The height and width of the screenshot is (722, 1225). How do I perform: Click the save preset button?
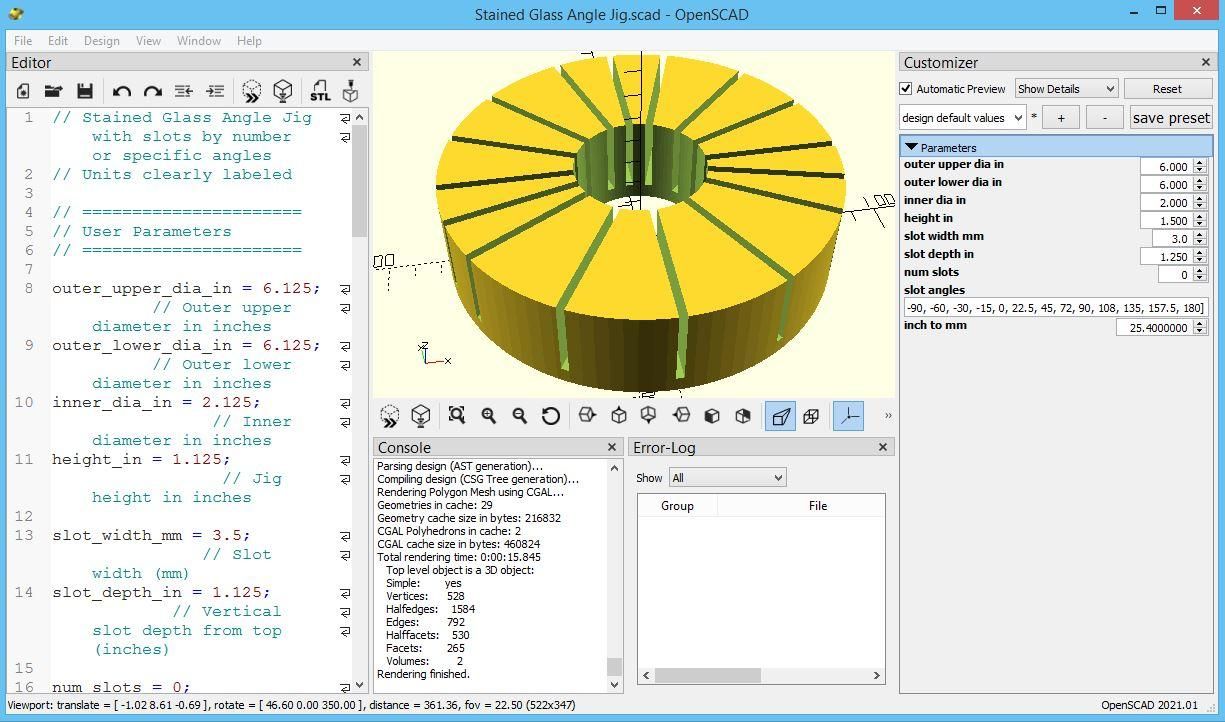click(1171, 117)
